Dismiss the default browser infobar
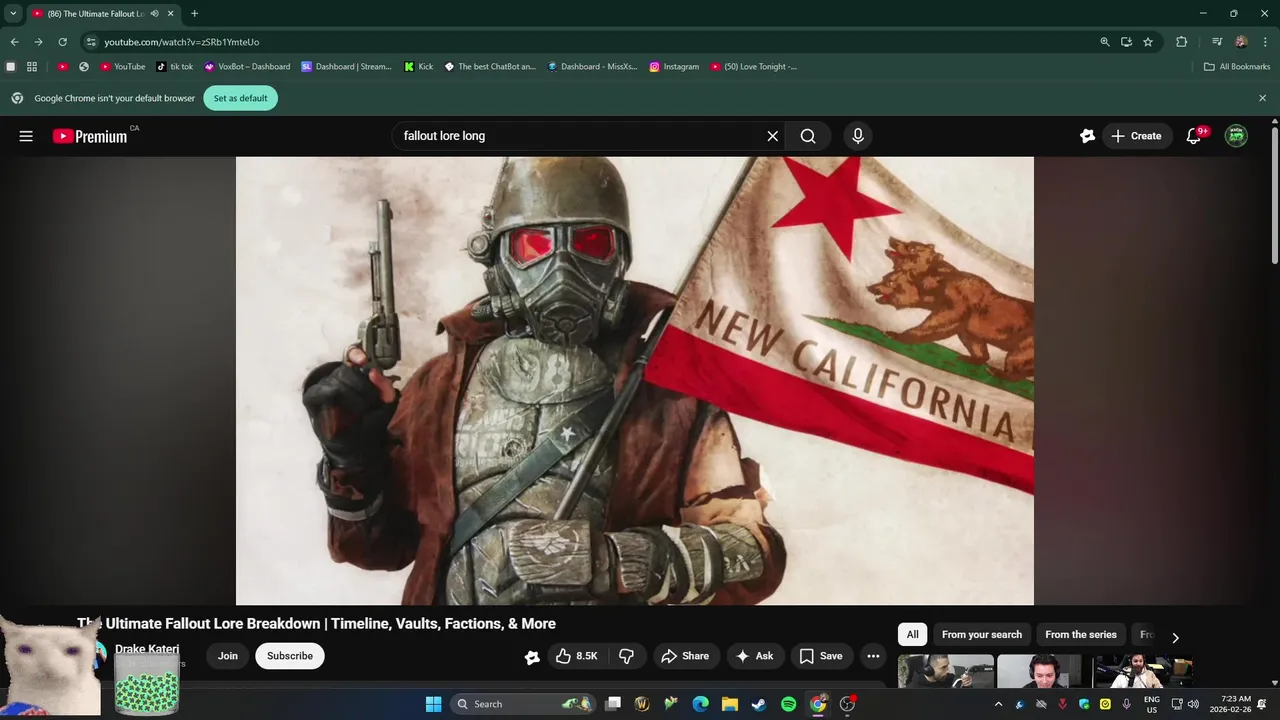This screenshot has width=1280, height=720. pos(1262,98)
